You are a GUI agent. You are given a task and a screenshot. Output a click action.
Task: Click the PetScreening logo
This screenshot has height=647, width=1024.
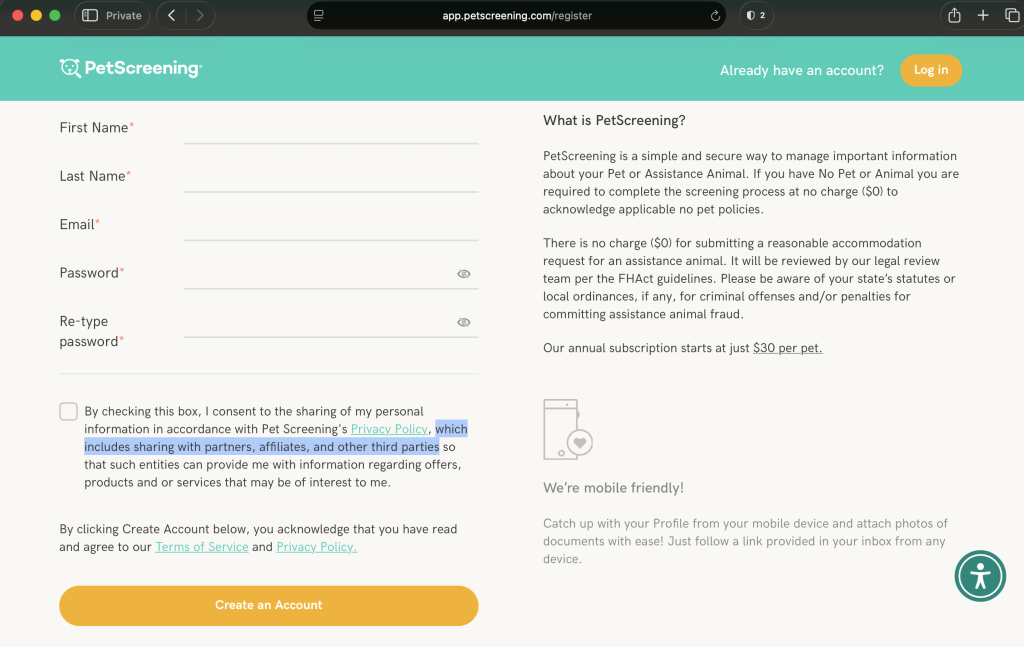click(131, 68)
